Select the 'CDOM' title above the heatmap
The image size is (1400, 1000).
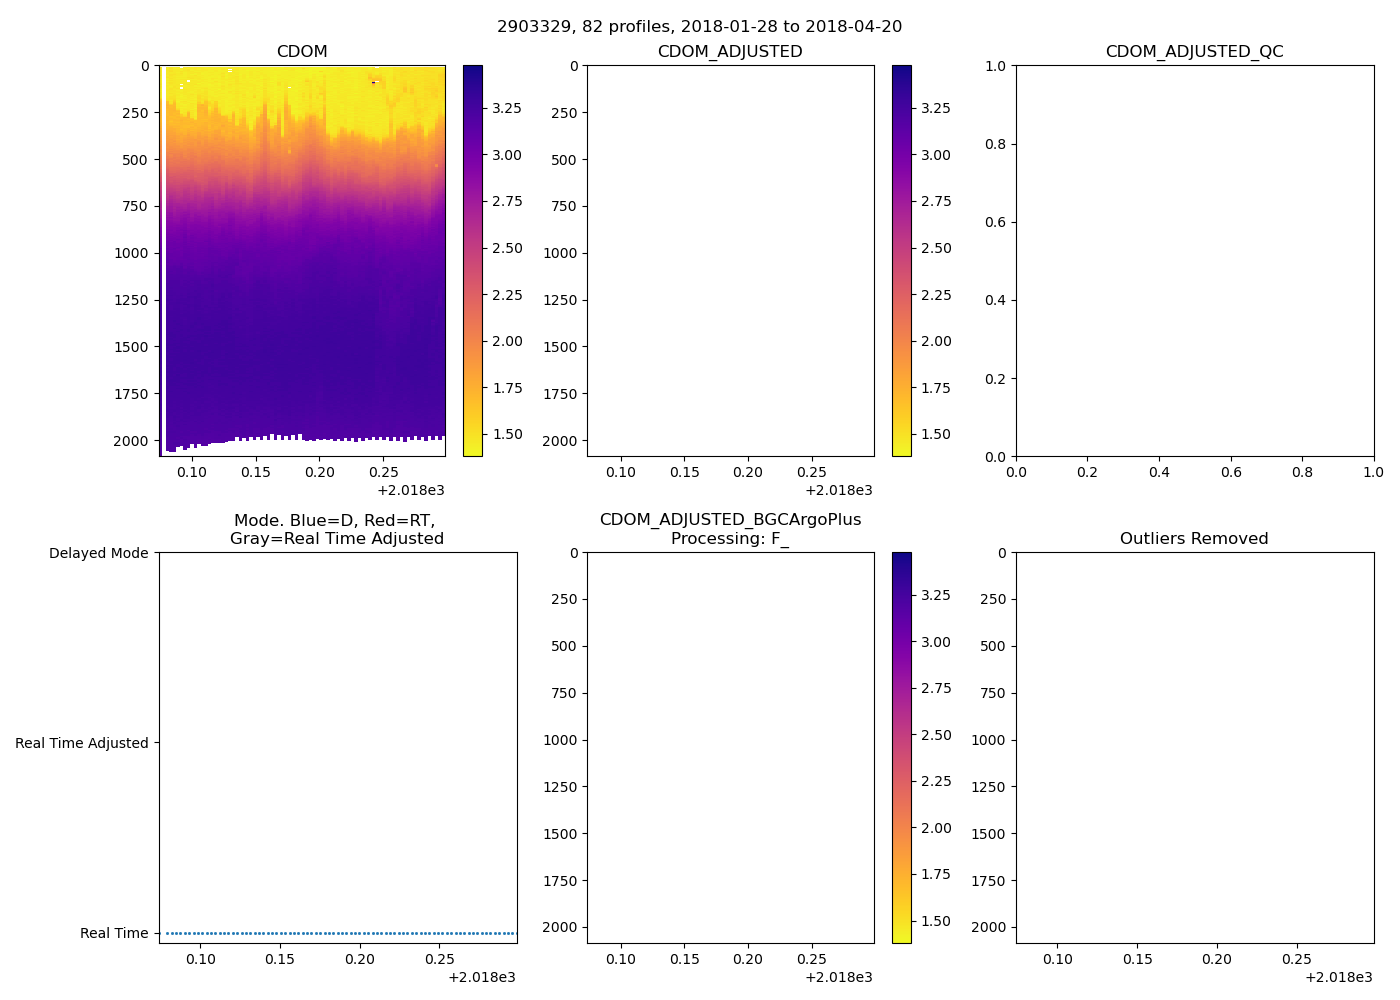point(302,51)
